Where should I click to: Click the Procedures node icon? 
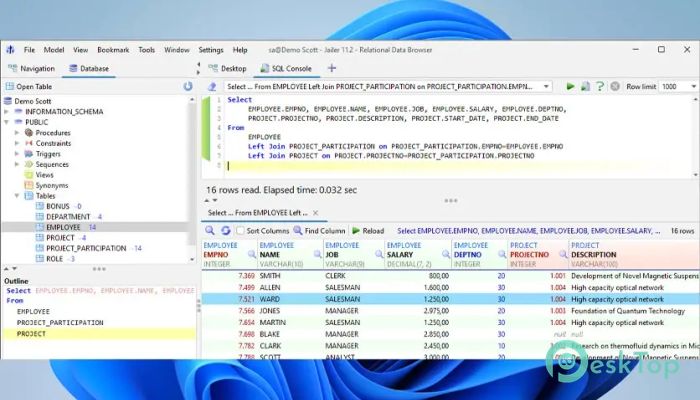point(29,133)
